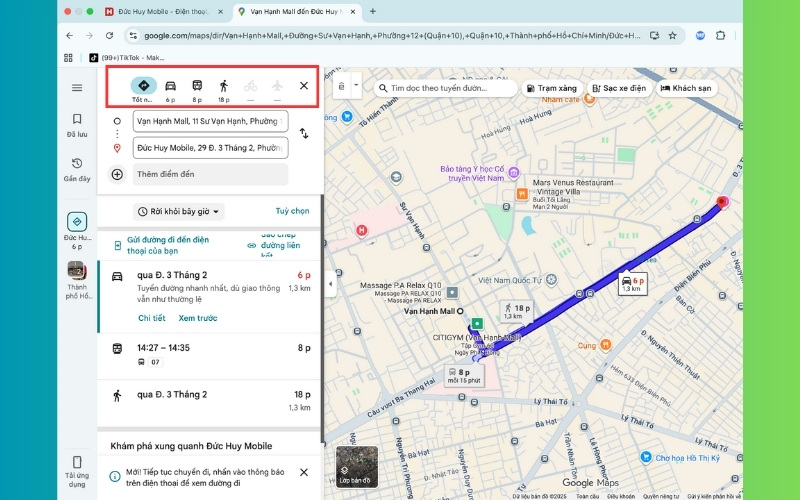Click Bảo tàng Y học Cổ truyền marker
Image resolution: width=800 pixels, height=500 pixels.
coord(514,173)
